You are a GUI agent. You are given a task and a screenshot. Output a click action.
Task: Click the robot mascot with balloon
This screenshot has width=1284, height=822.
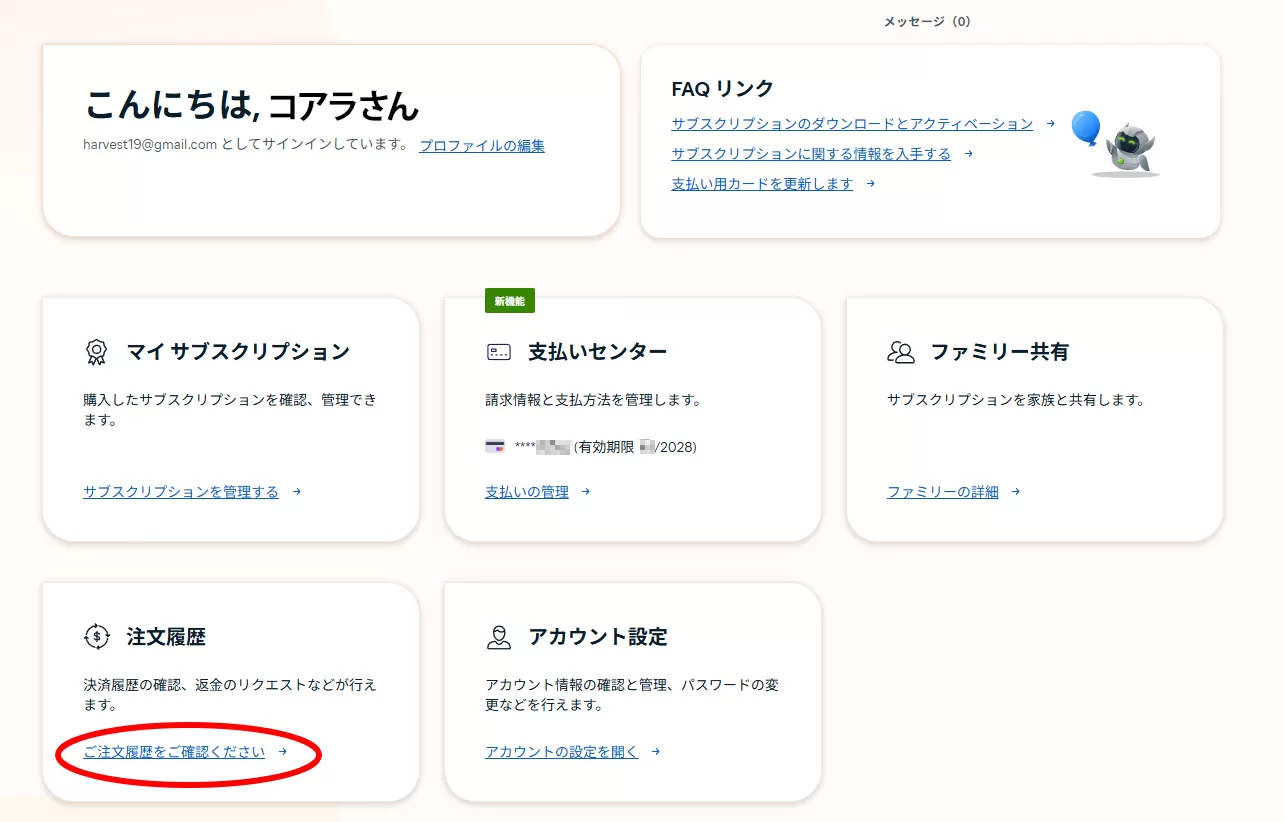click(x=1118, y=145)
